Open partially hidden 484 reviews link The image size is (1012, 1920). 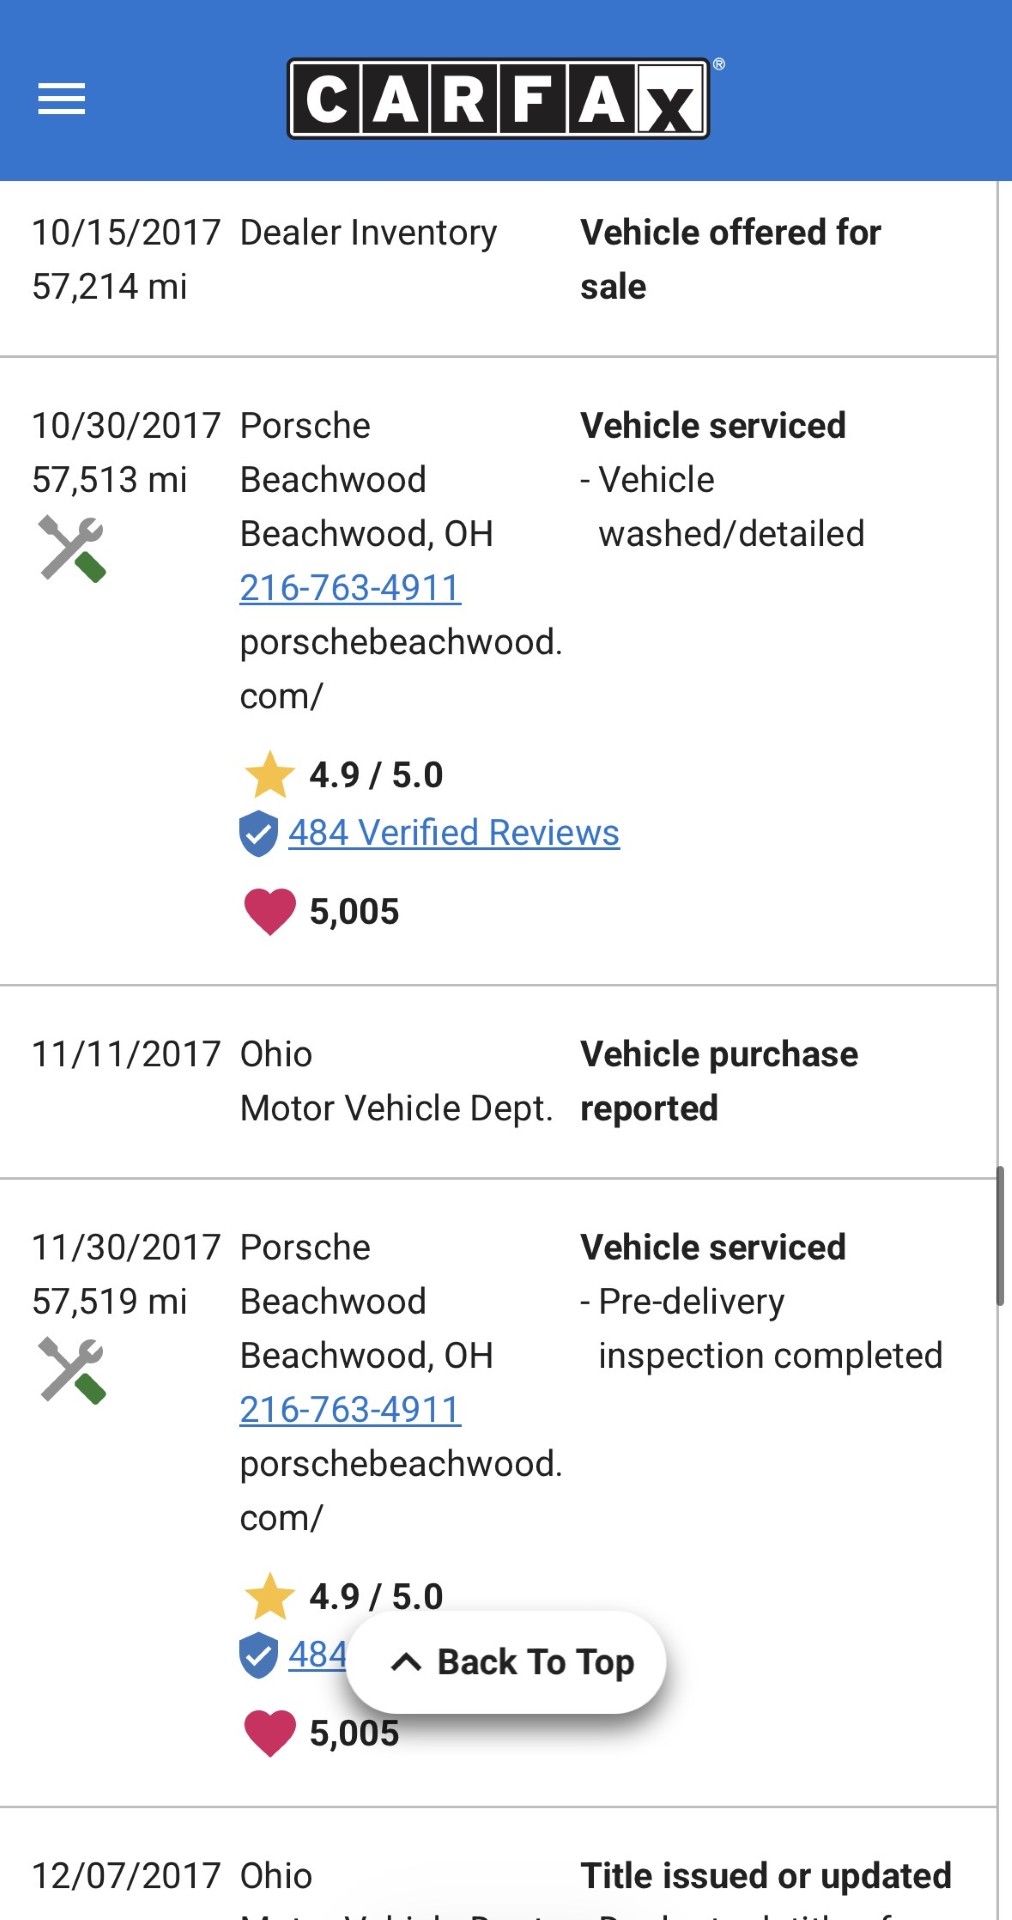(317, 1655)
